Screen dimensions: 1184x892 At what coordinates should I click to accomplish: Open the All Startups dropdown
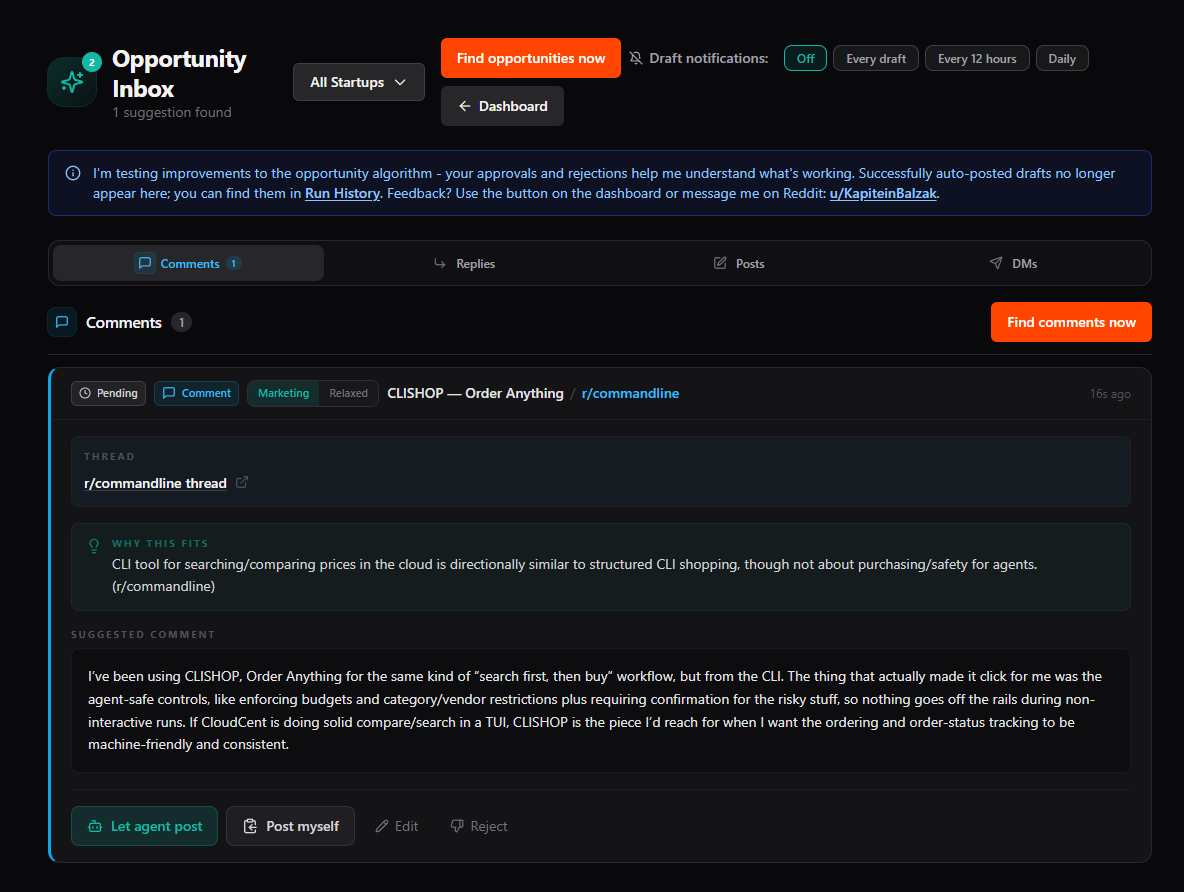tap(359, 82)
